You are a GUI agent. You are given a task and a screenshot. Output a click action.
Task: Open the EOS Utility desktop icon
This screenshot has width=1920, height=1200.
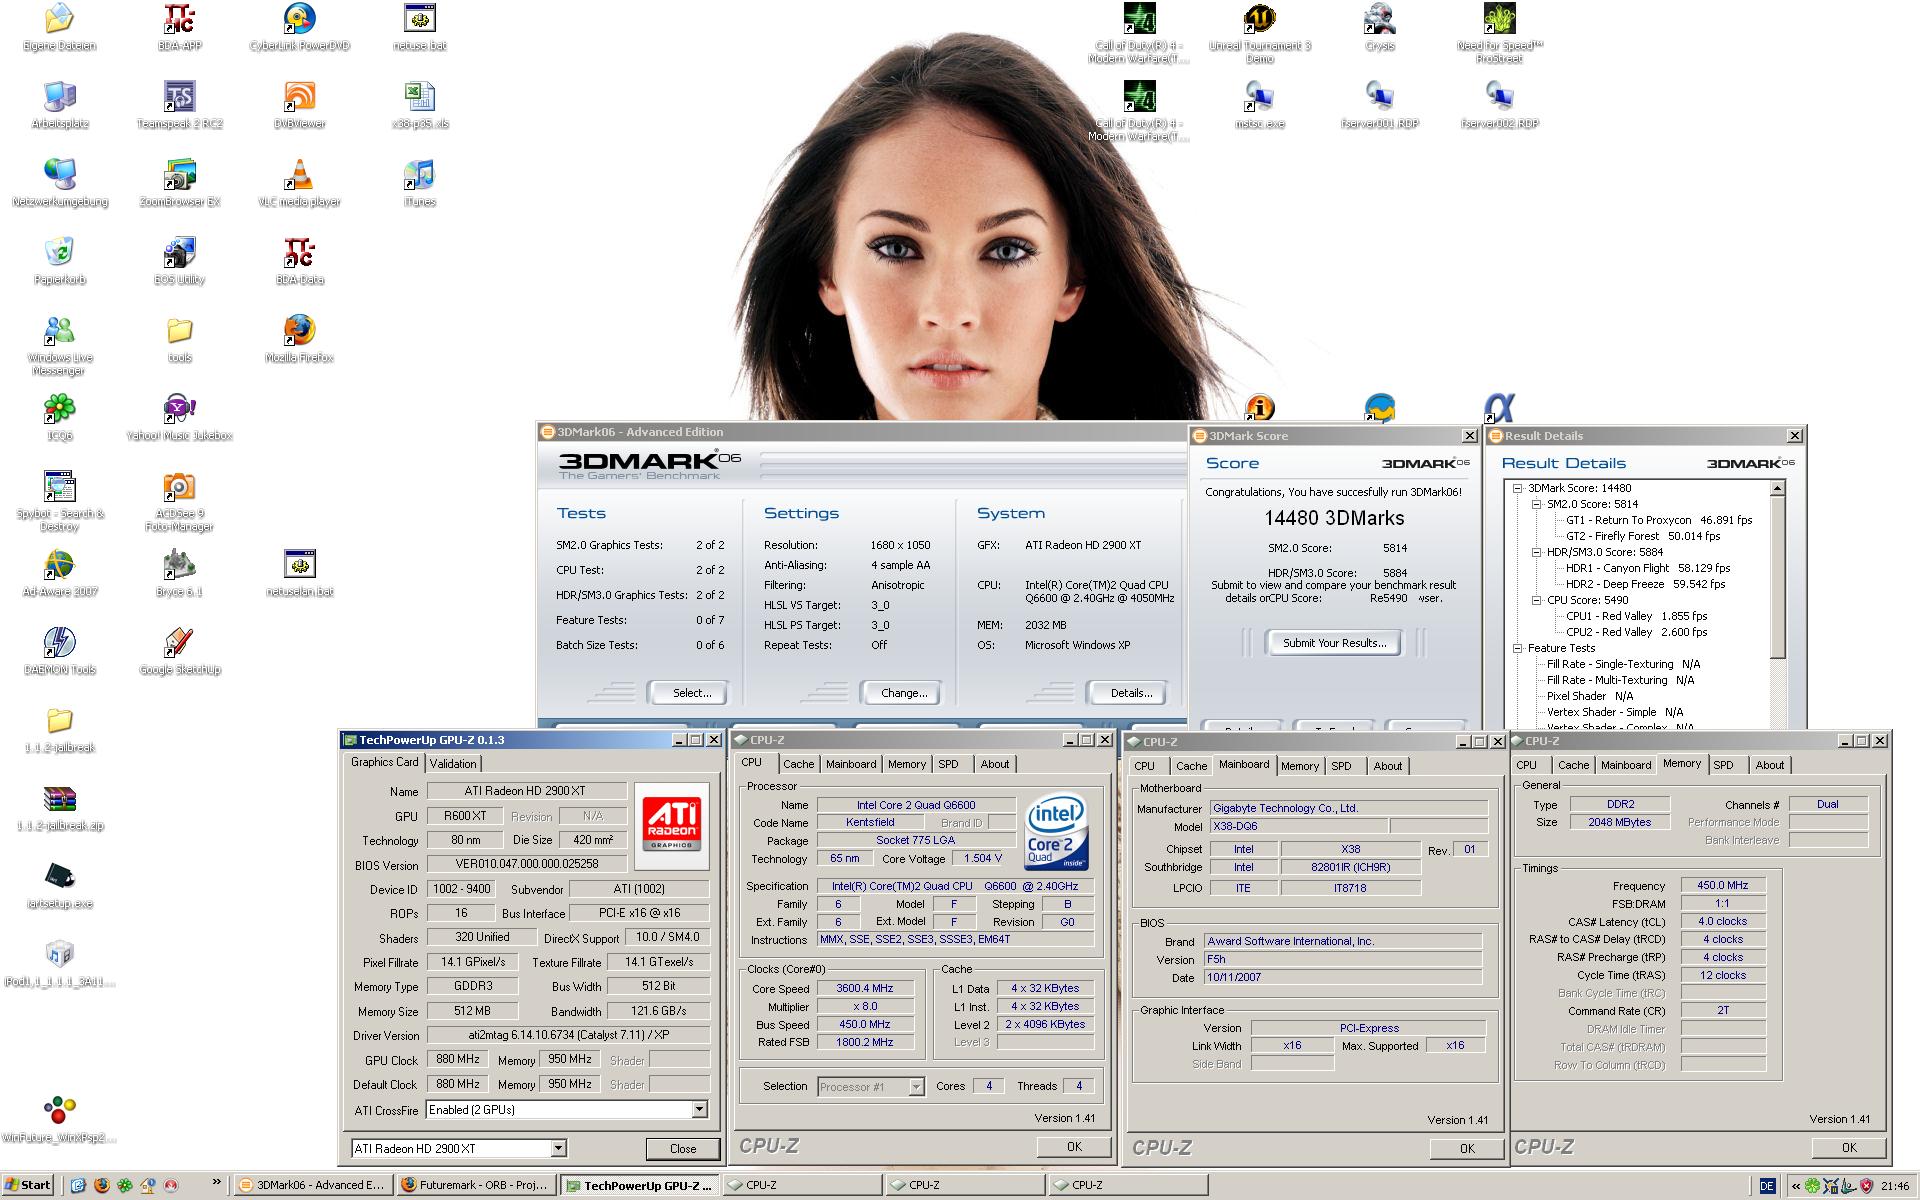tap(180, 261)
